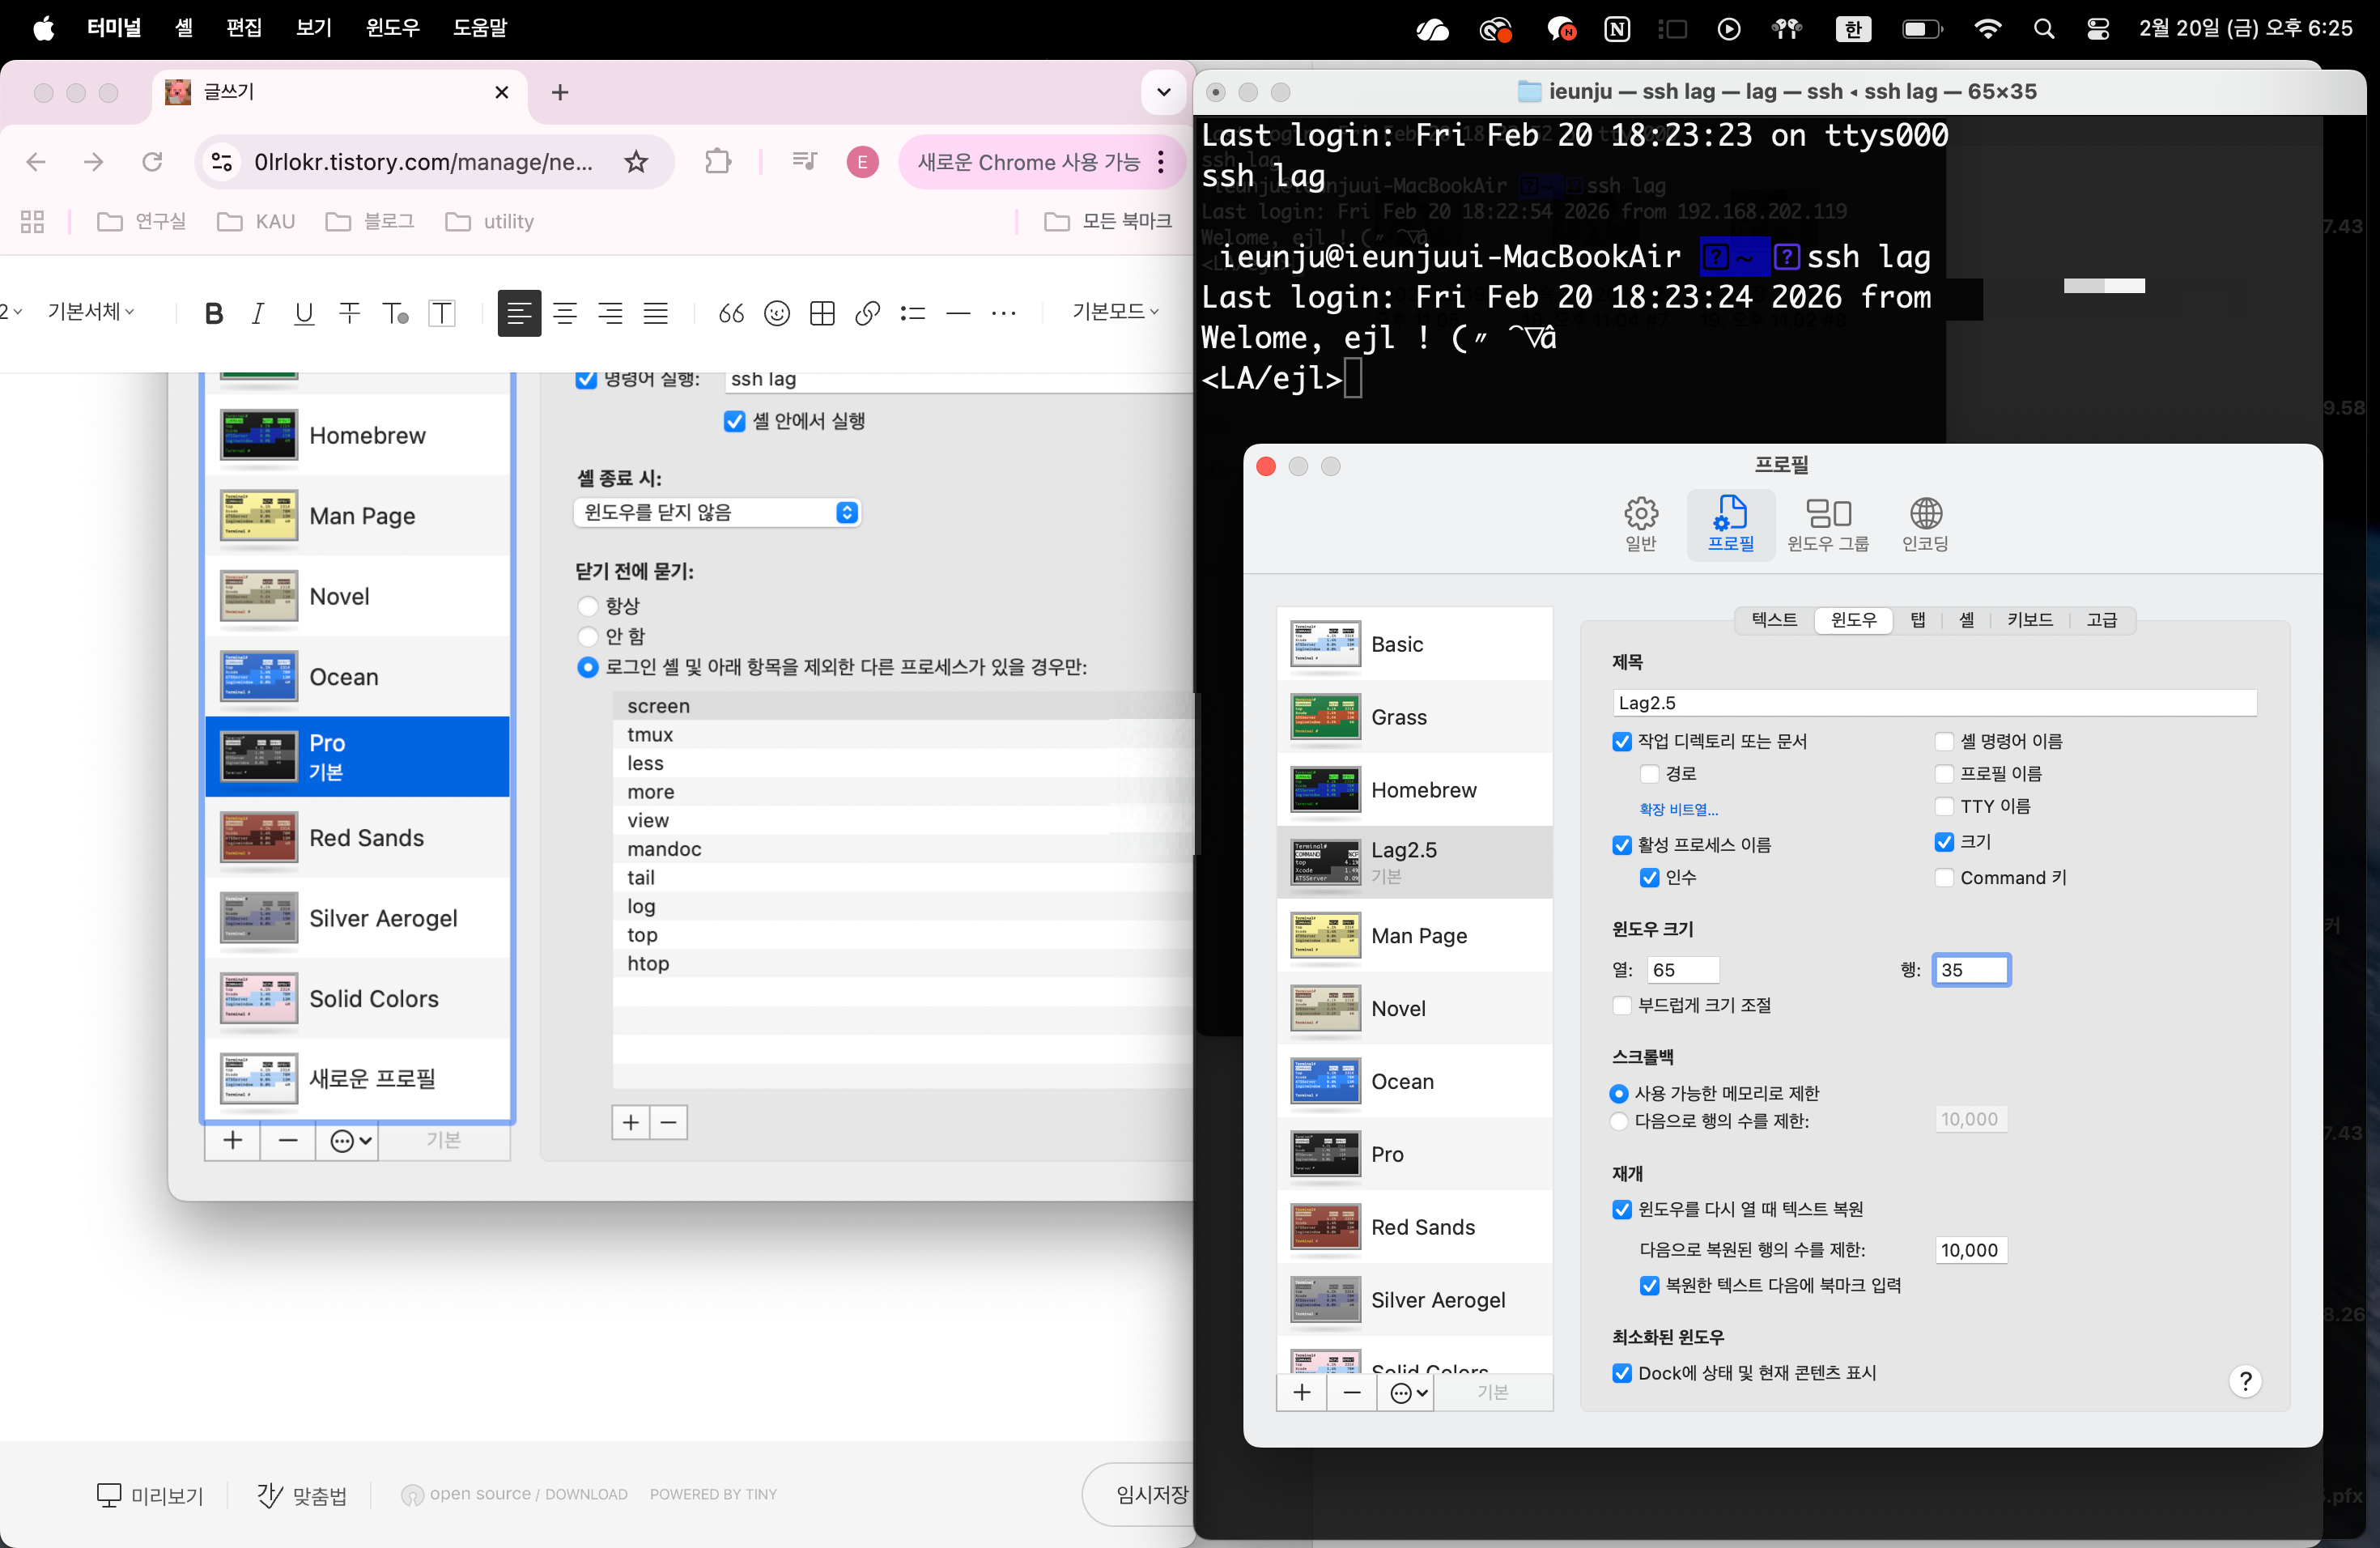Click the insert table icon
This screenshot has width=2380, height=1548.
[x=822, y=313]
